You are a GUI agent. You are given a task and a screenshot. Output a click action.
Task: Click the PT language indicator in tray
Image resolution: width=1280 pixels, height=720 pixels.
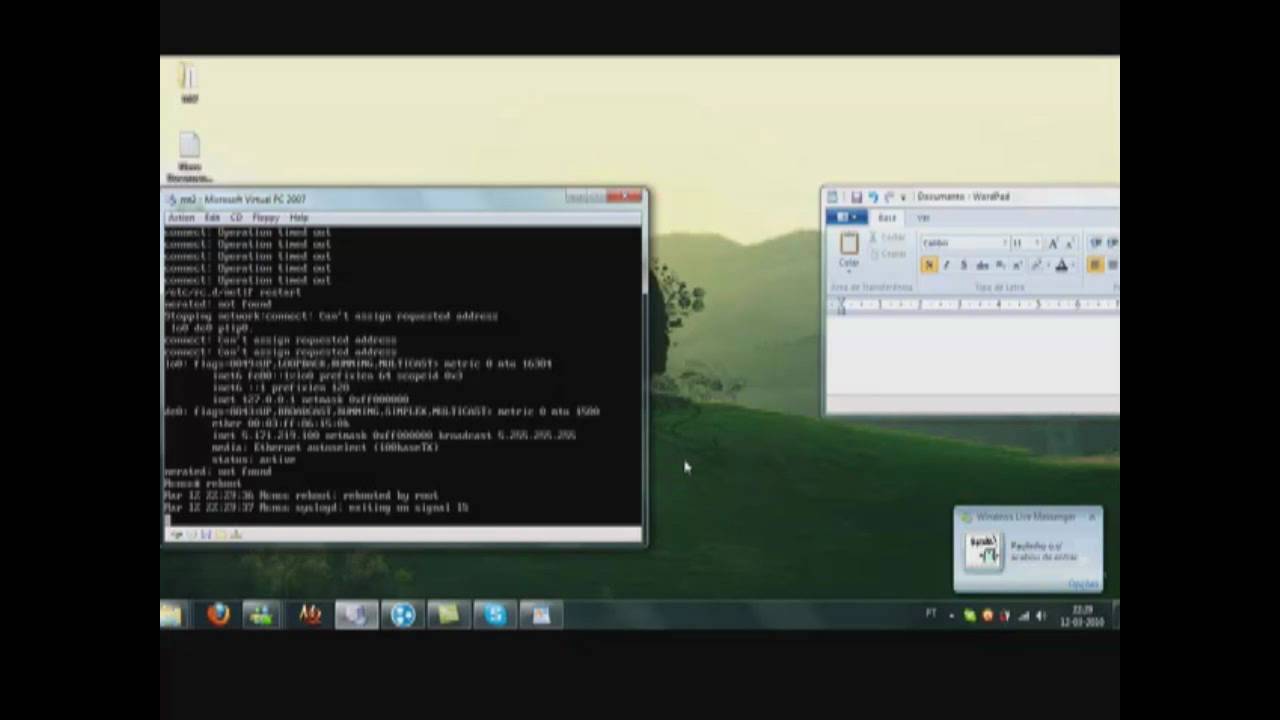point(931,614)
